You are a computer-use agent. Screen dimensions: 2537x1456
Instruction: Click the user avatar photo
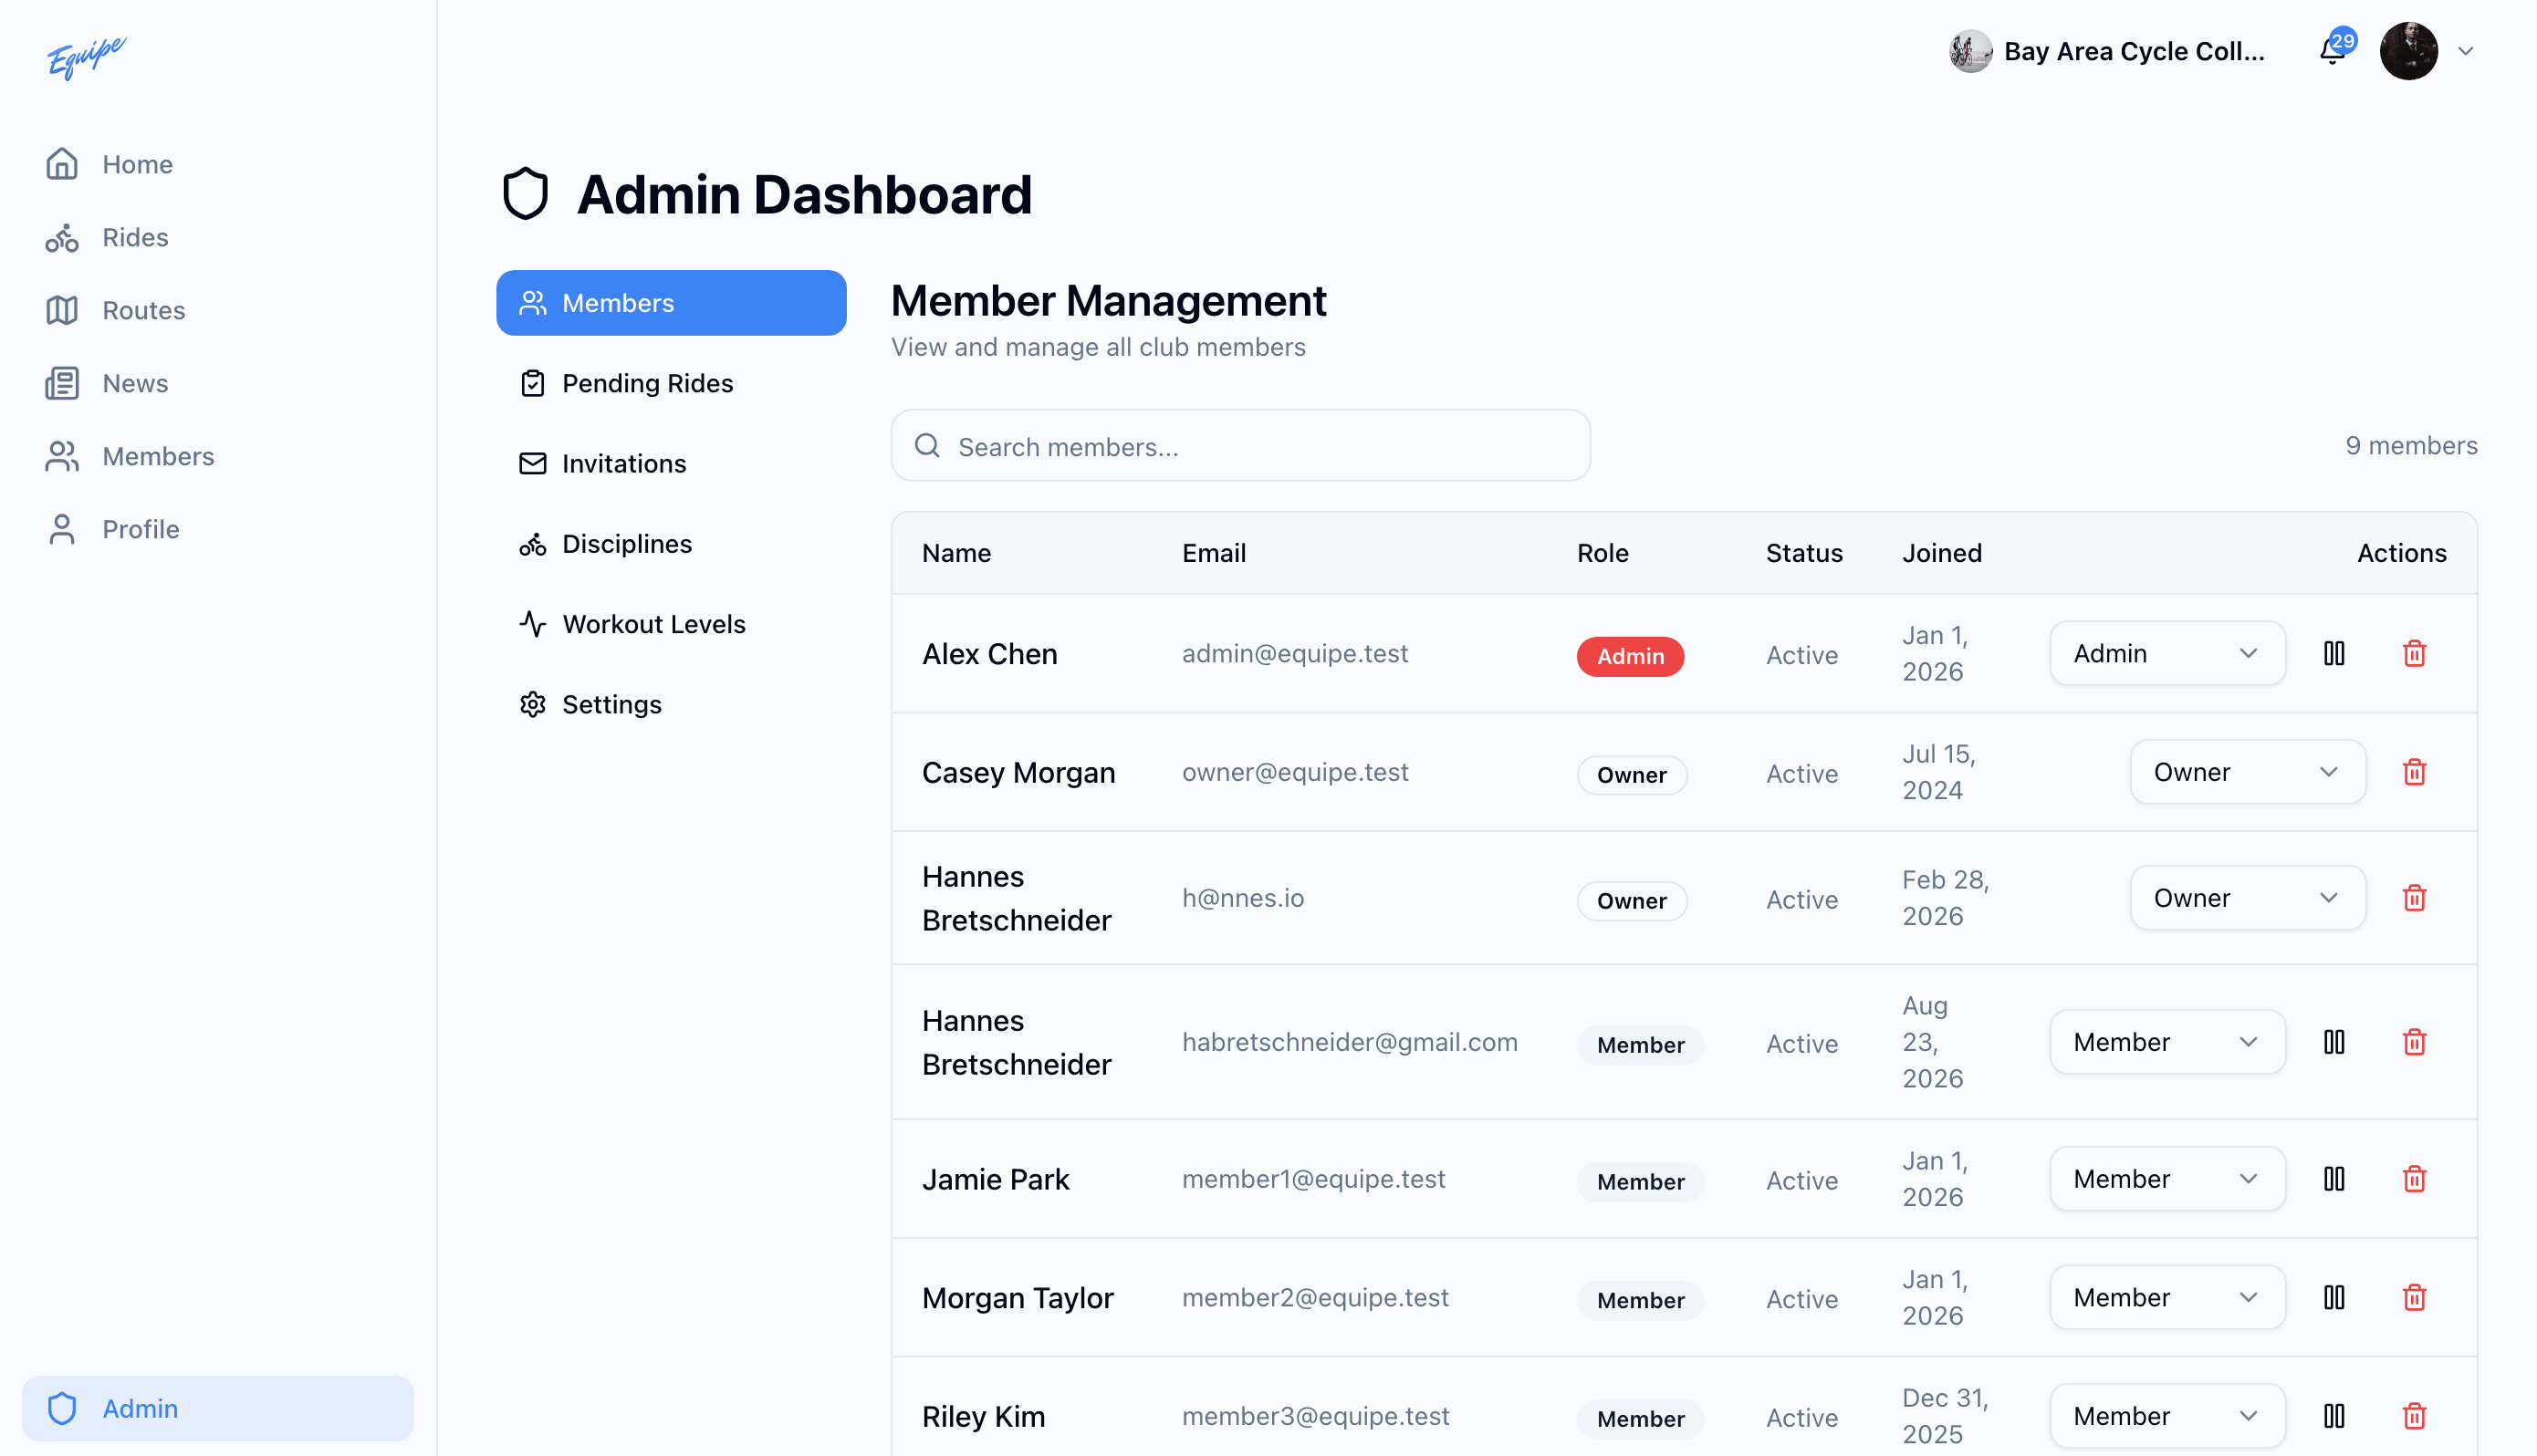tap(2408, 51)
